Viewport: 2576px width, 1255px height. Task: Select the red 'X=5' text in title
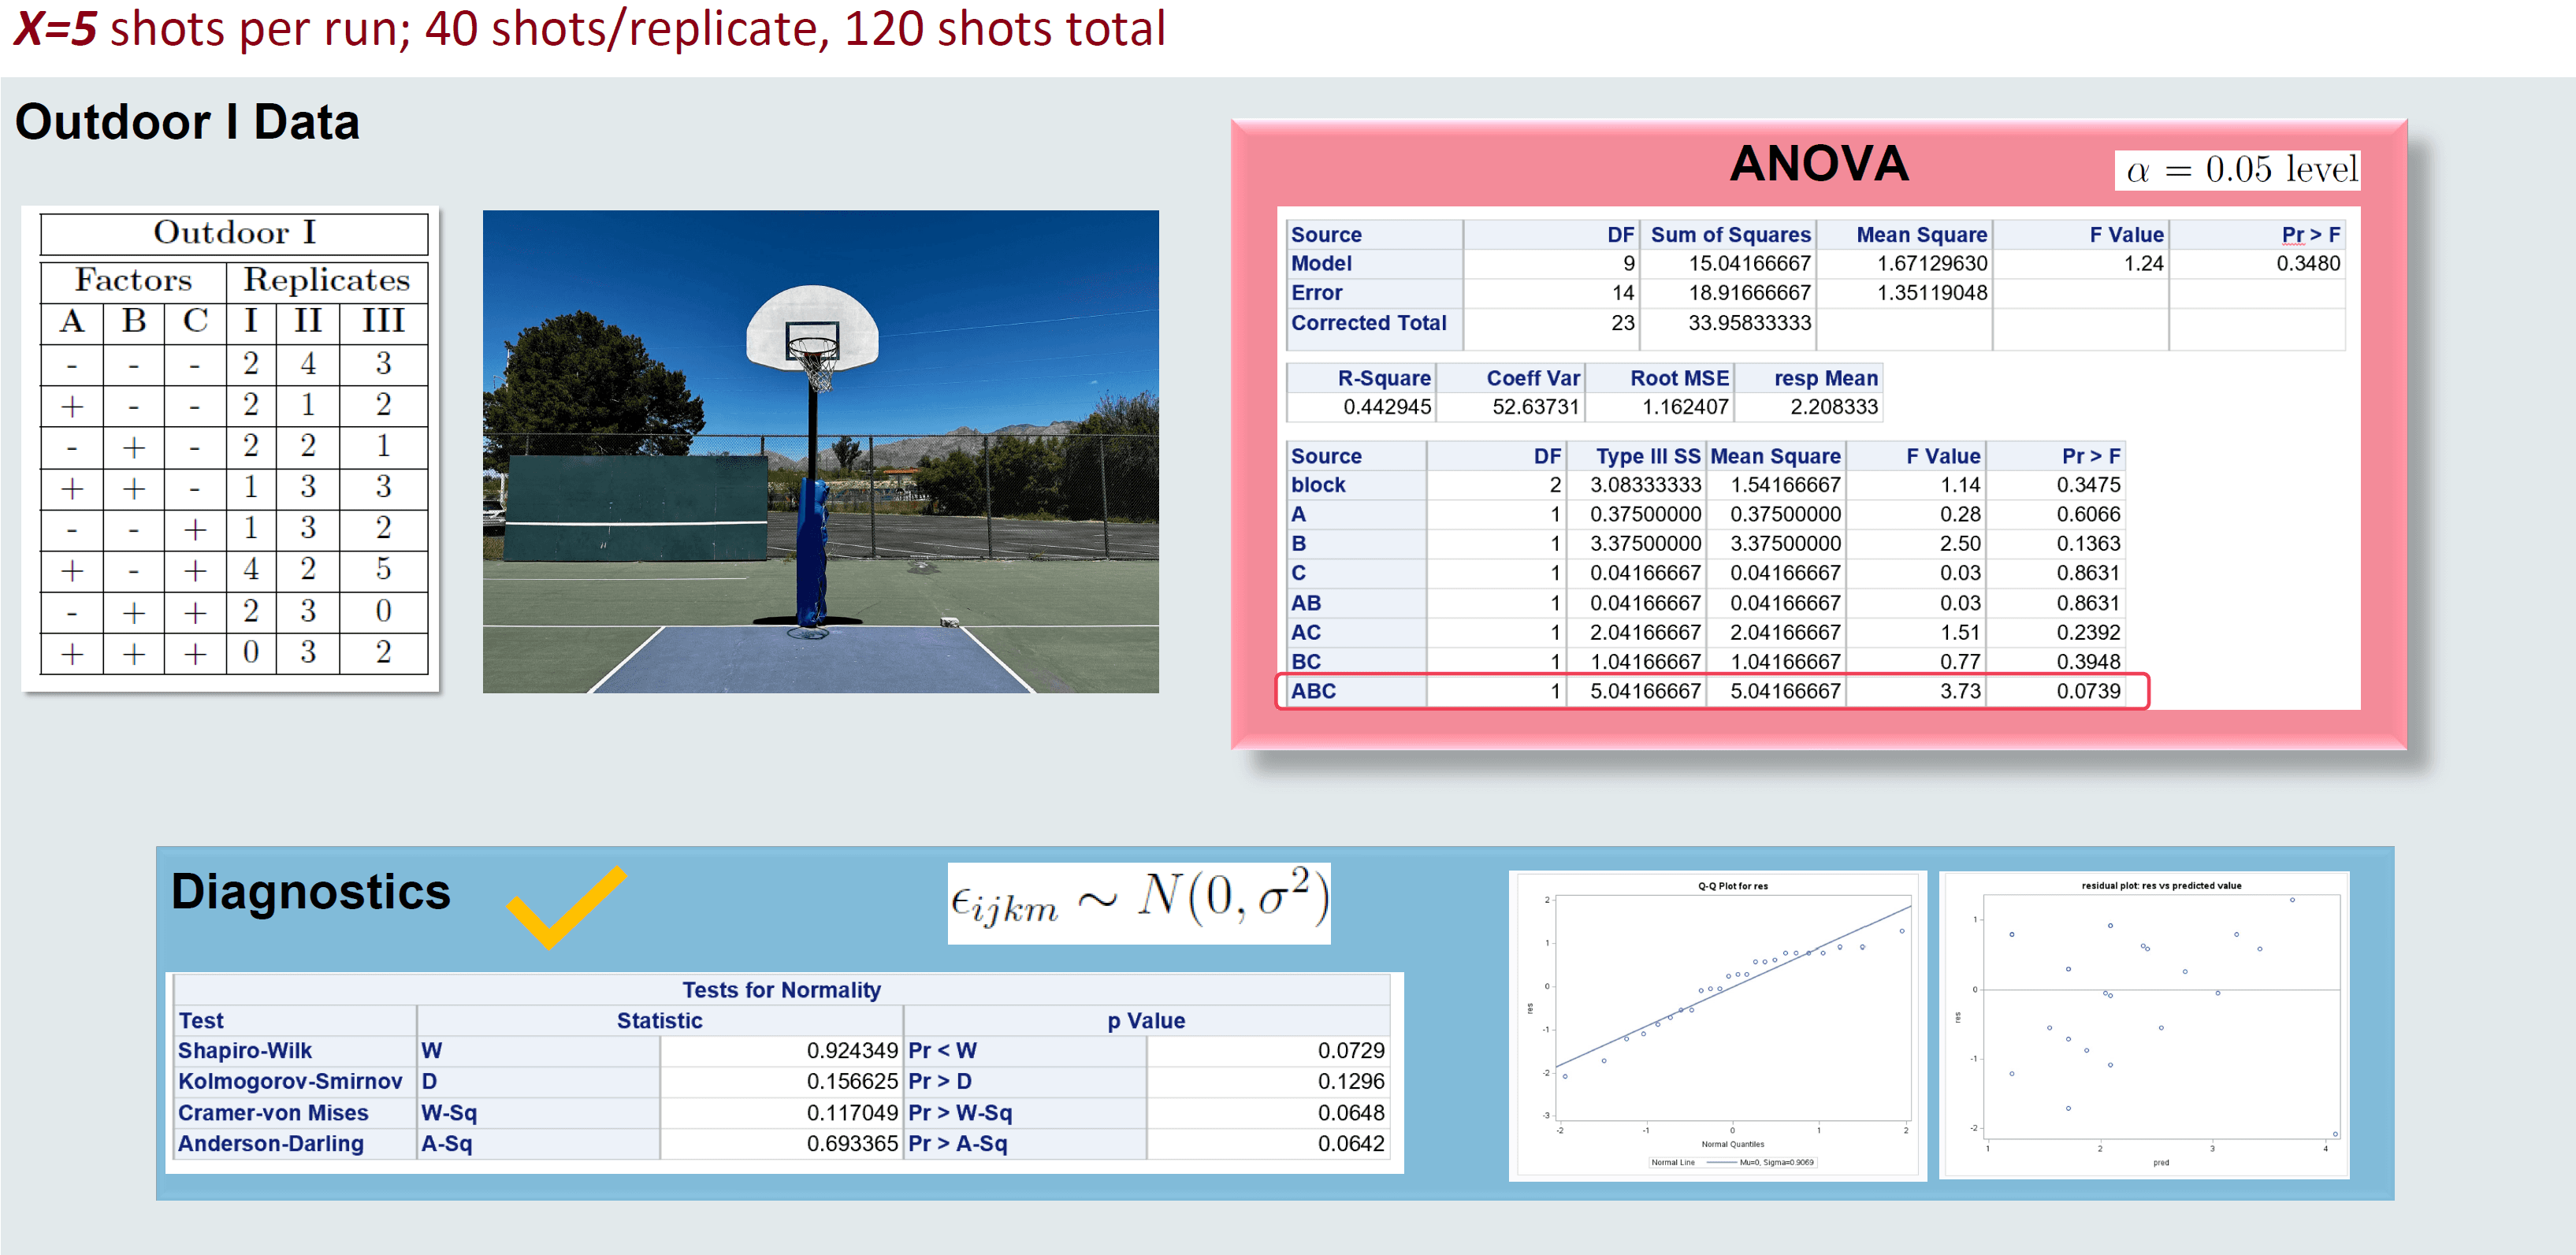pyautogui.click(x=55, y=28)
